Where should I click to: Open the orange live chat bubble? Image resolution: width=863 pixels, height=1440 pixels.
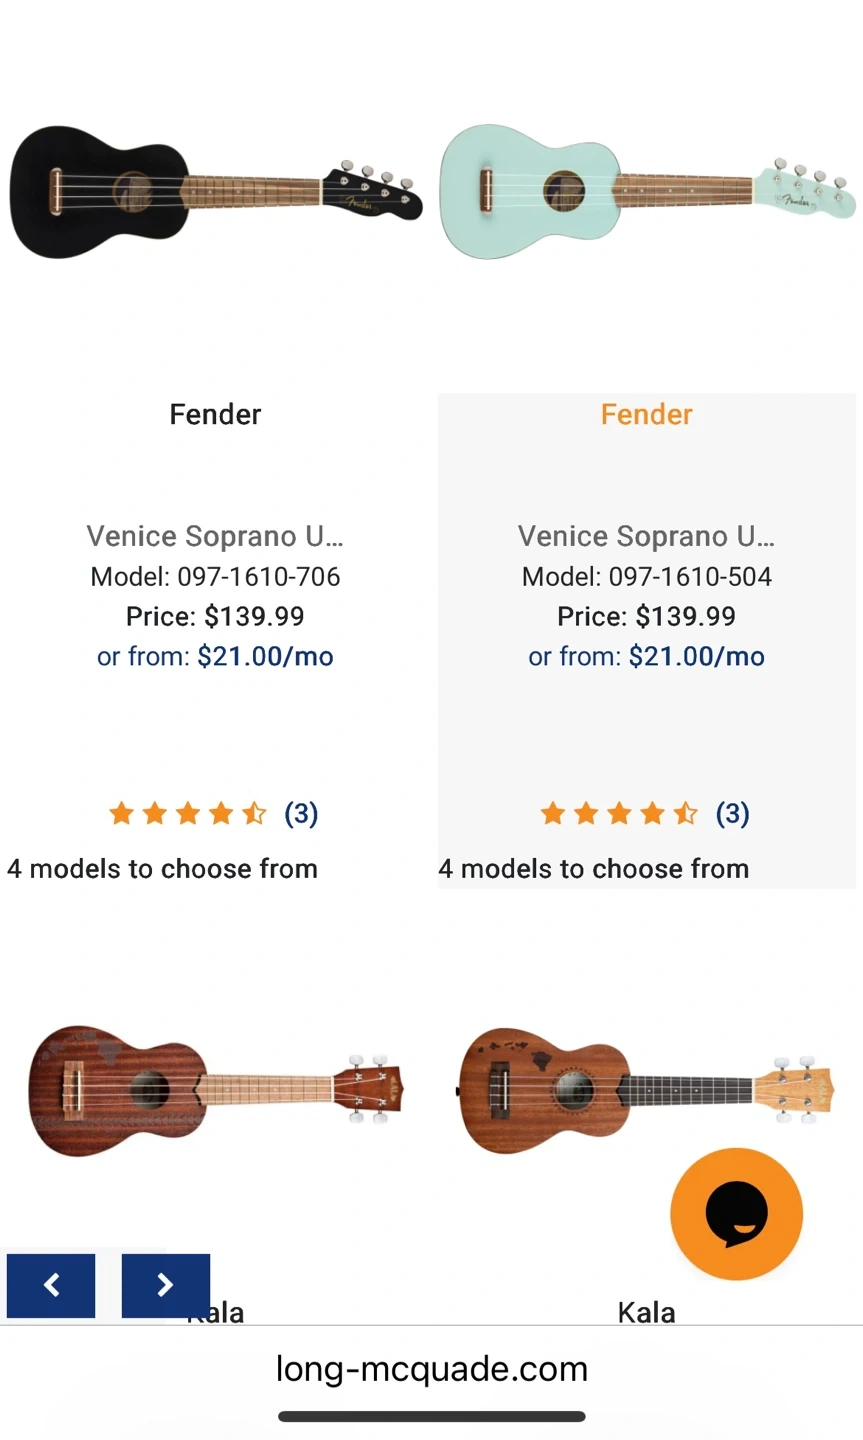736,1213
